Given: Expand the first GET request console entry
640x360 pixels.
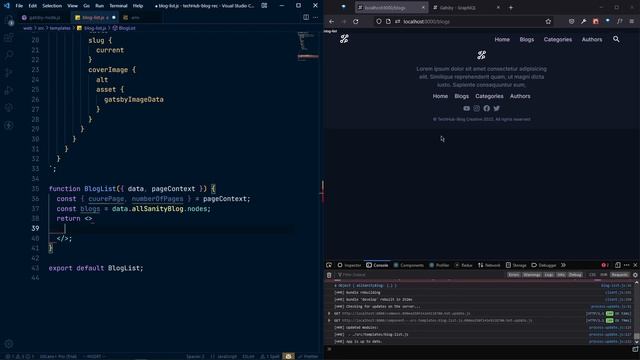Looking at the screenshot, I should [329, 313].
